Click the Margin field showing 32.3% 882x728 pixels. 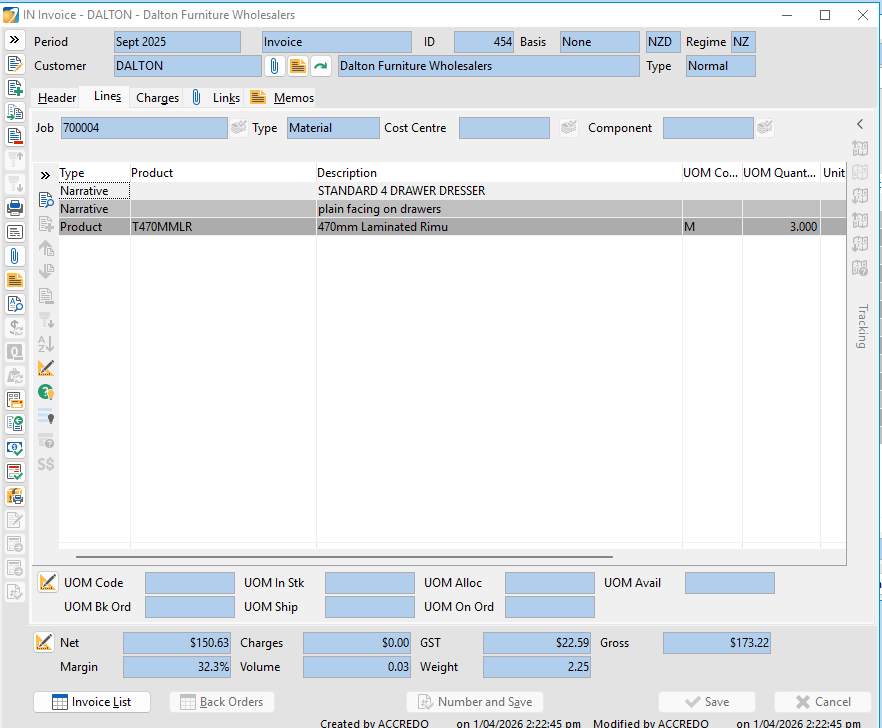[177, 667]
